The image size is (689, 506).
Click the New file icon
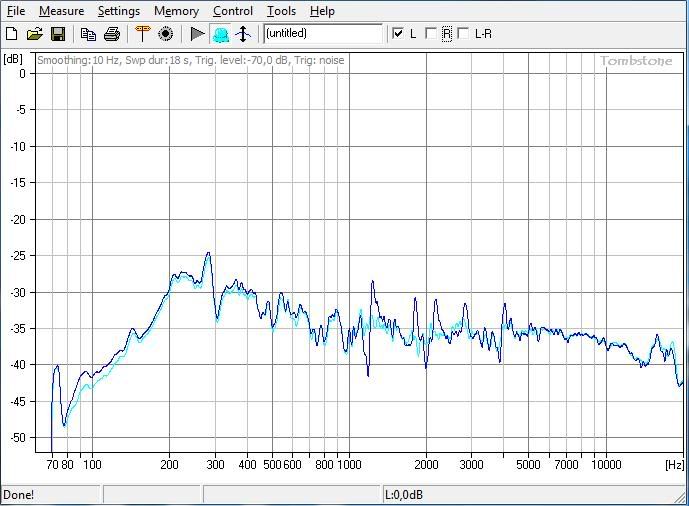[12, 34]
